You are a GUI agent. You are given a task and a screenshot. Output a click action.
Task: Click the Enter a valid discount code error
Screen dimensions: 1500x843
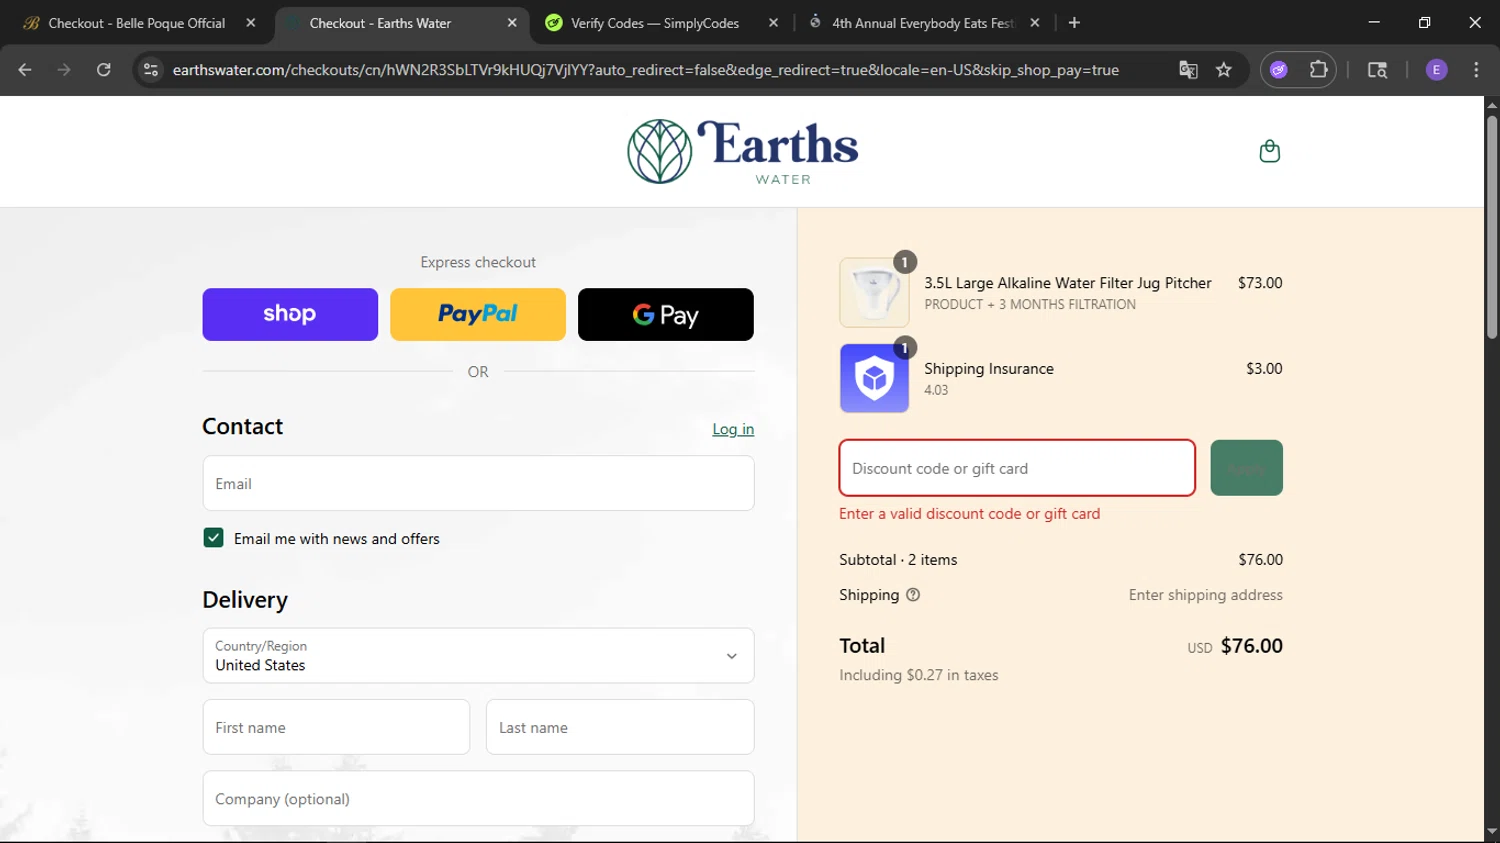(x=970, y=514)
